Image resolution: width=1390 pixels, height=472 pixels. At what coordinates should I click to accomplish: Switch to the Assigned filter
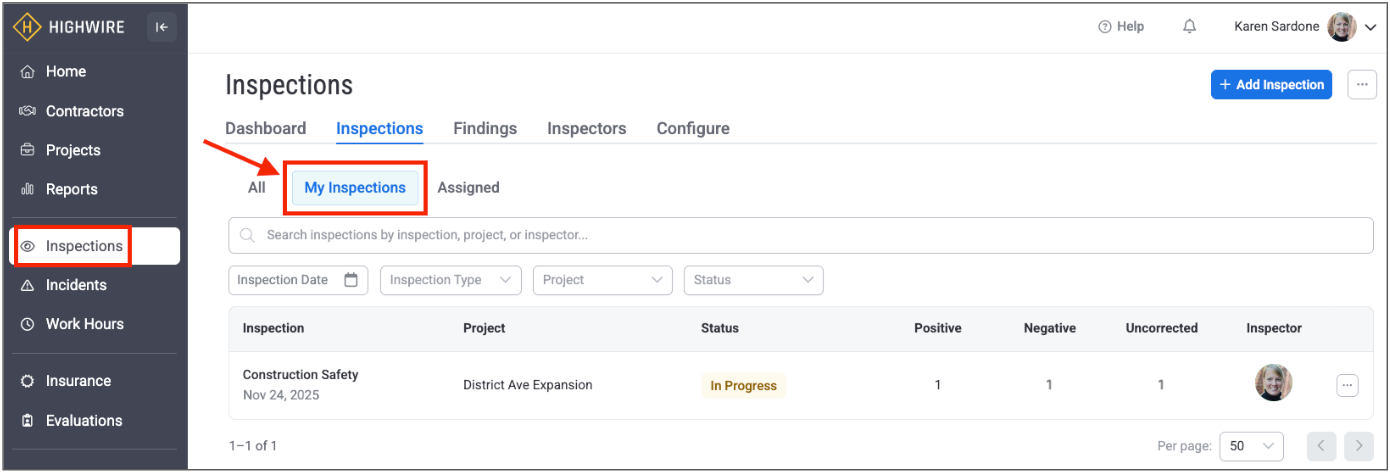[468, 188]
